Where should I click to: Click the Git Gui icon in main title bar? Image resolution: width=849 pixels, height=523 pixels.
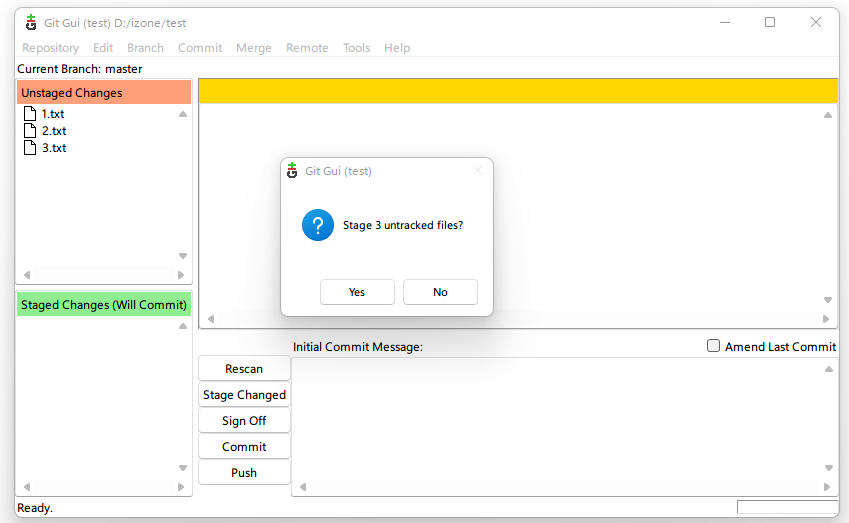31,23
